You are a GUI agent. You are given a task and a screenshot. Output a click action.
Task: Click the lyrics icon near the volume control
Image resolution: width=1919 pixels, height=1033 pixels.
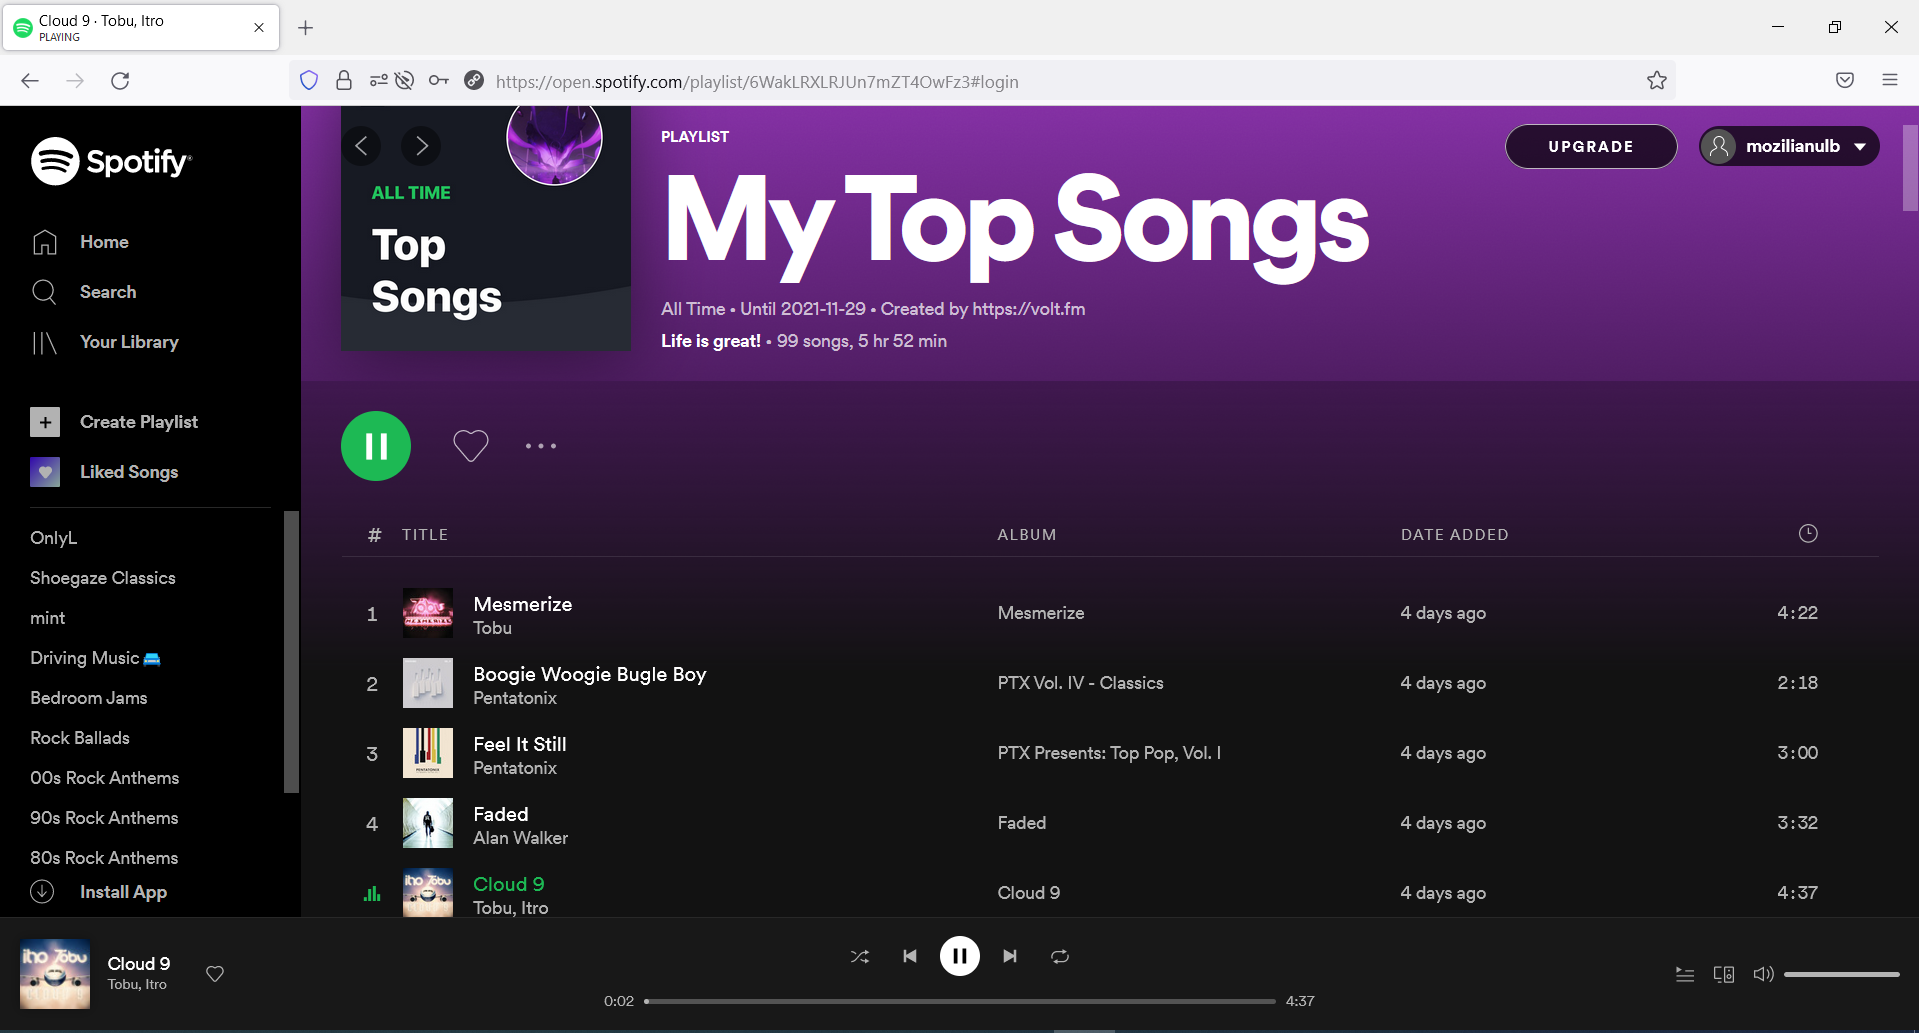pos(1723,974)
